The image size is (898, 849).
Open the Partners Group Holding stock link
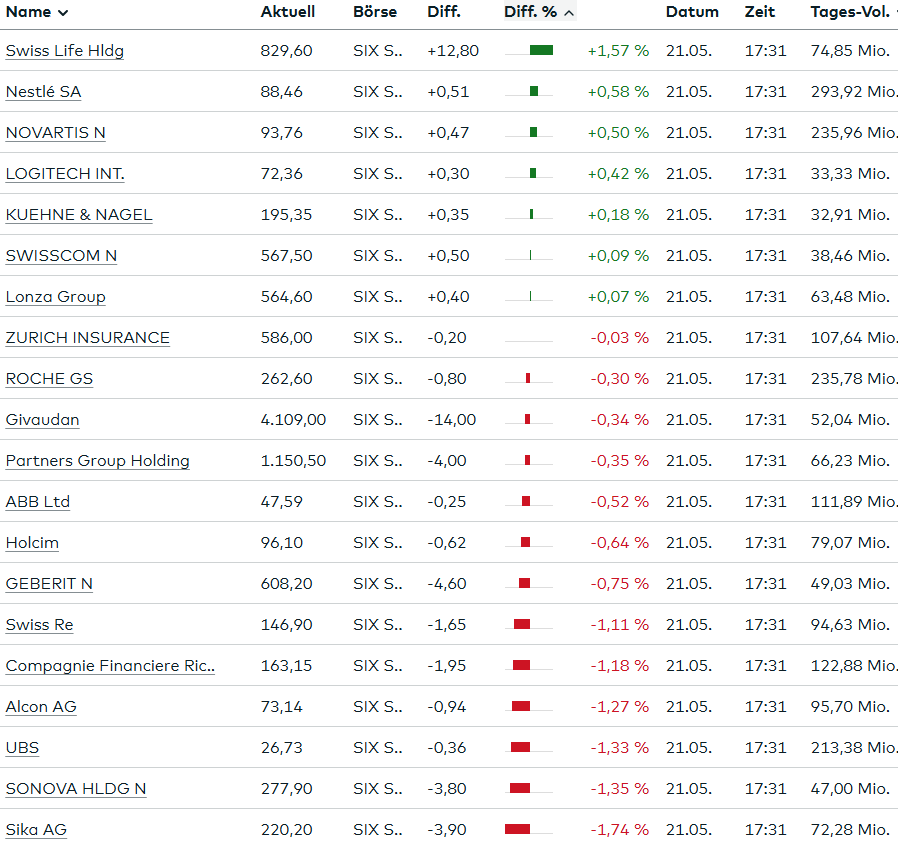[97, 461]
